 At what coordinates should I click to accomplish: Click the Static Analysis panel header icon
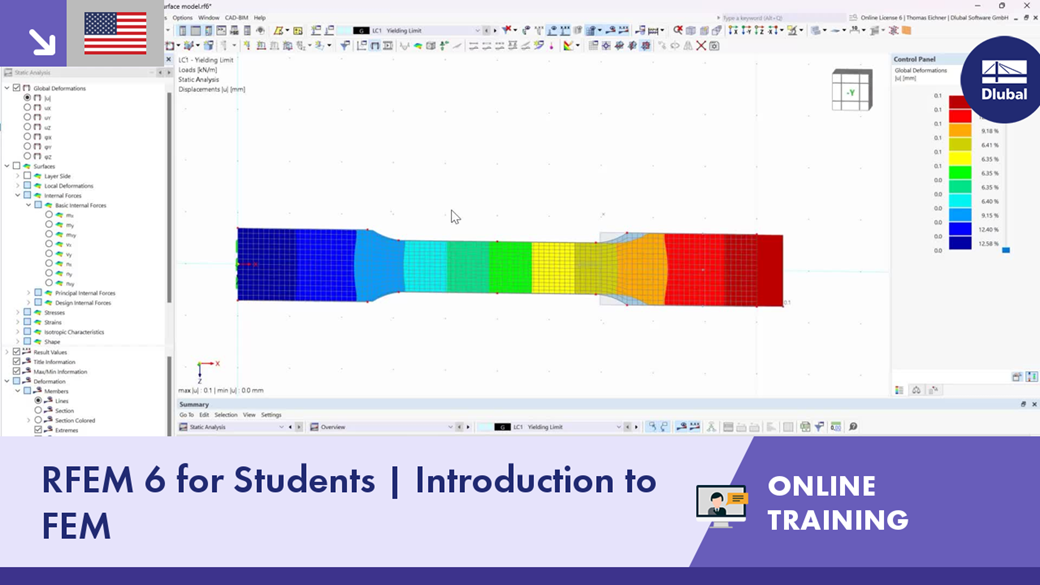coord(9,72)
